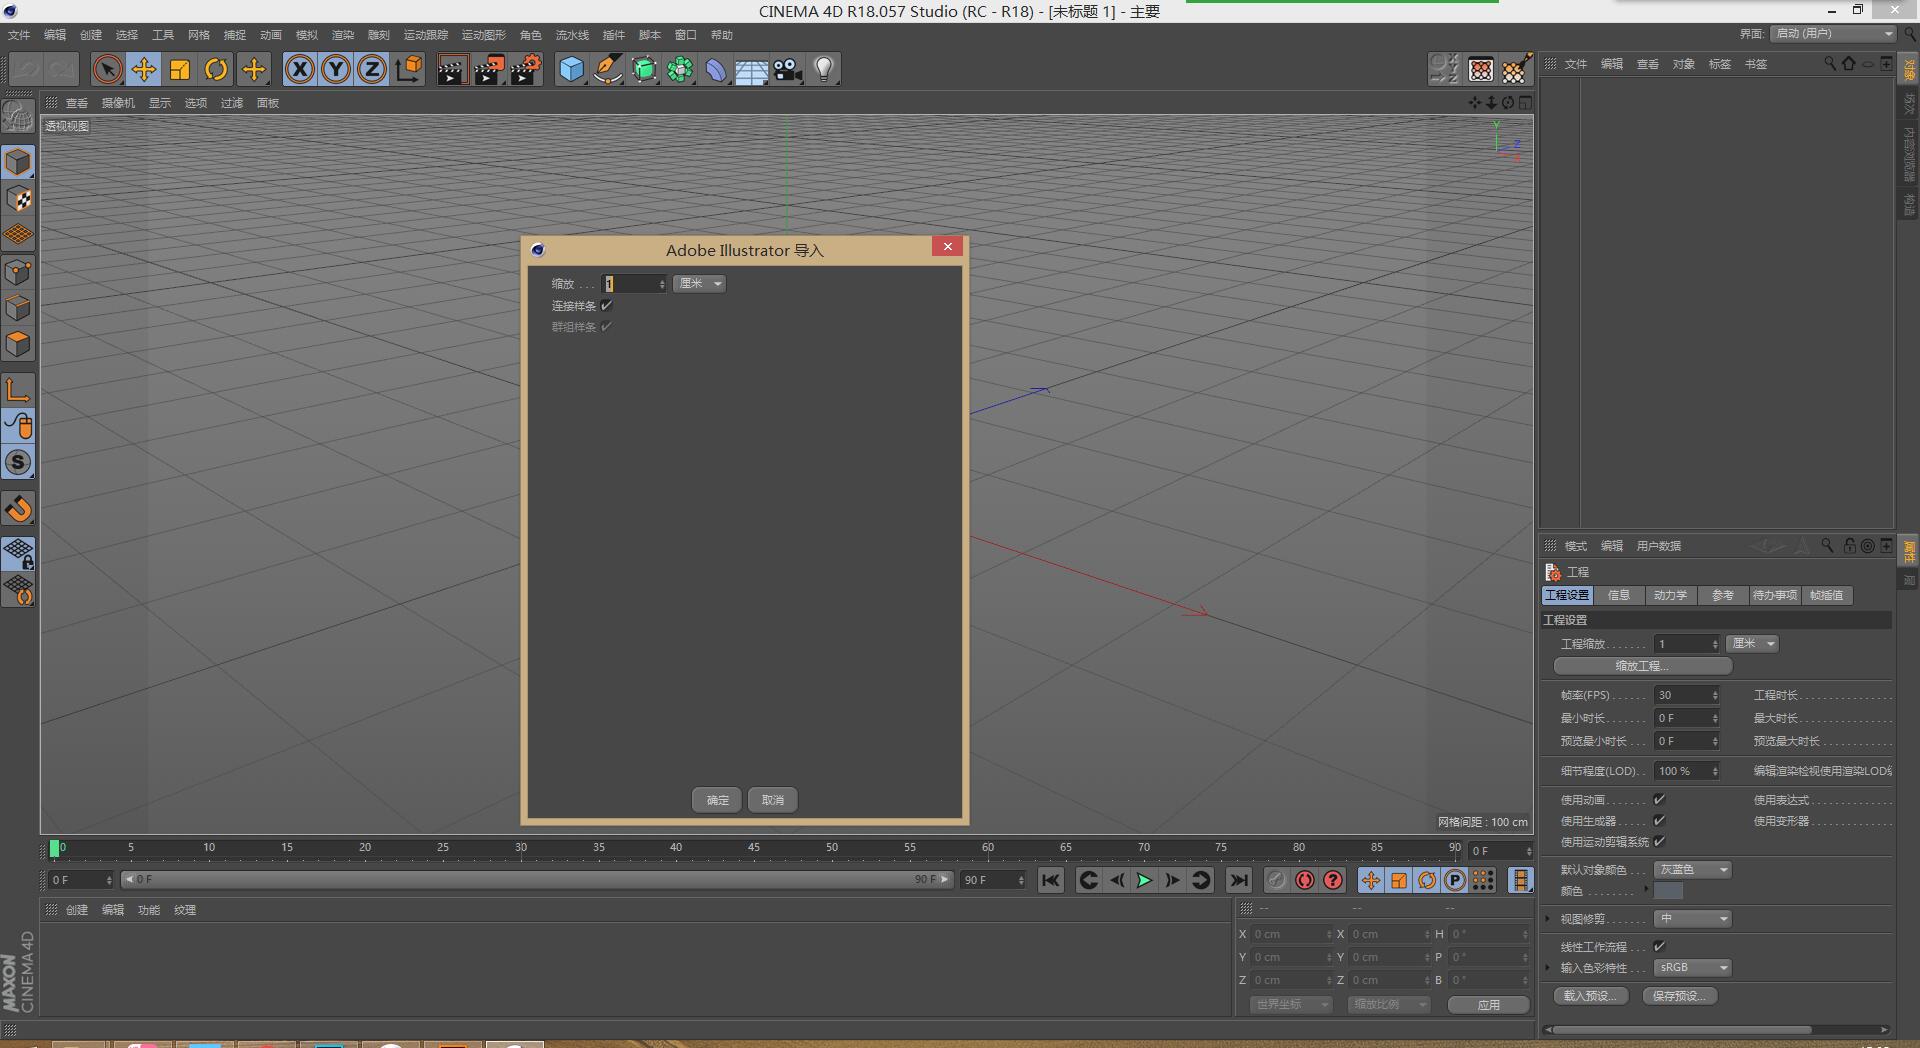
Task: Select the Rotate tool
Action: pos(216,69)
